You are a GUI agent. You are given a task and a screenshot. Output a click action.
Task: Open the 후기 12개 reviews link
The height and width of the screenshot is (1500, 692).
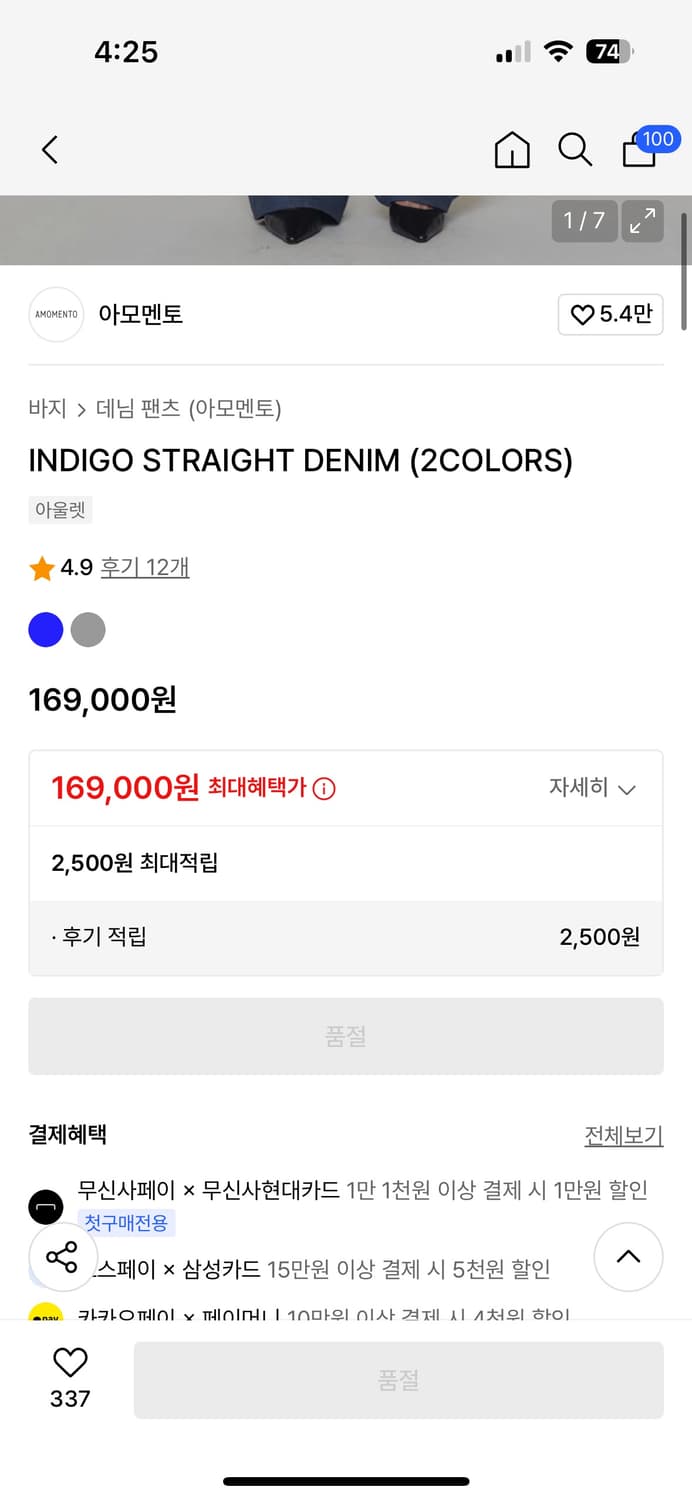coord(145,566)
